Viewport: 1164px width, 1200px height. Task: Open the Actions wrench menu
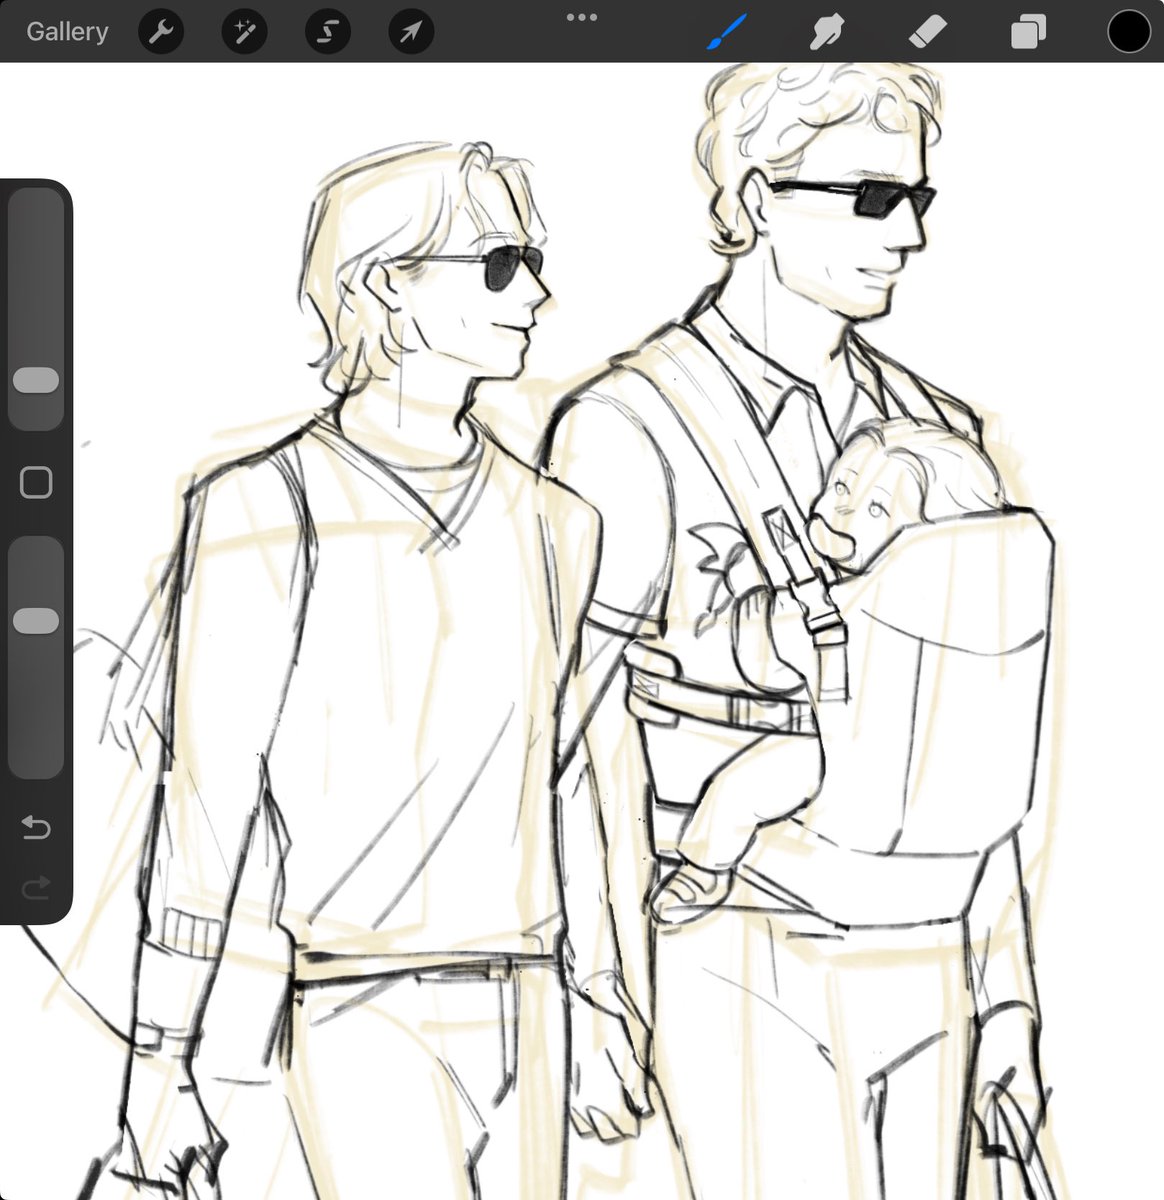coord(161,32)
